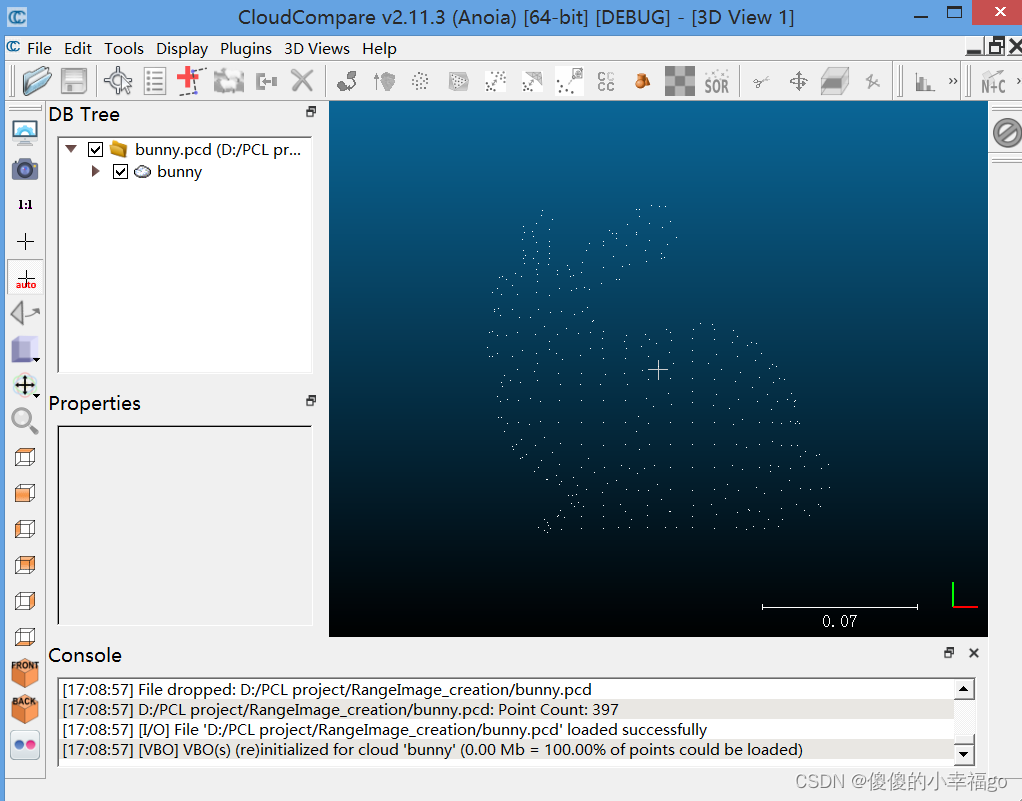Float the Properties panel
1022x801 pixels.
311,400
